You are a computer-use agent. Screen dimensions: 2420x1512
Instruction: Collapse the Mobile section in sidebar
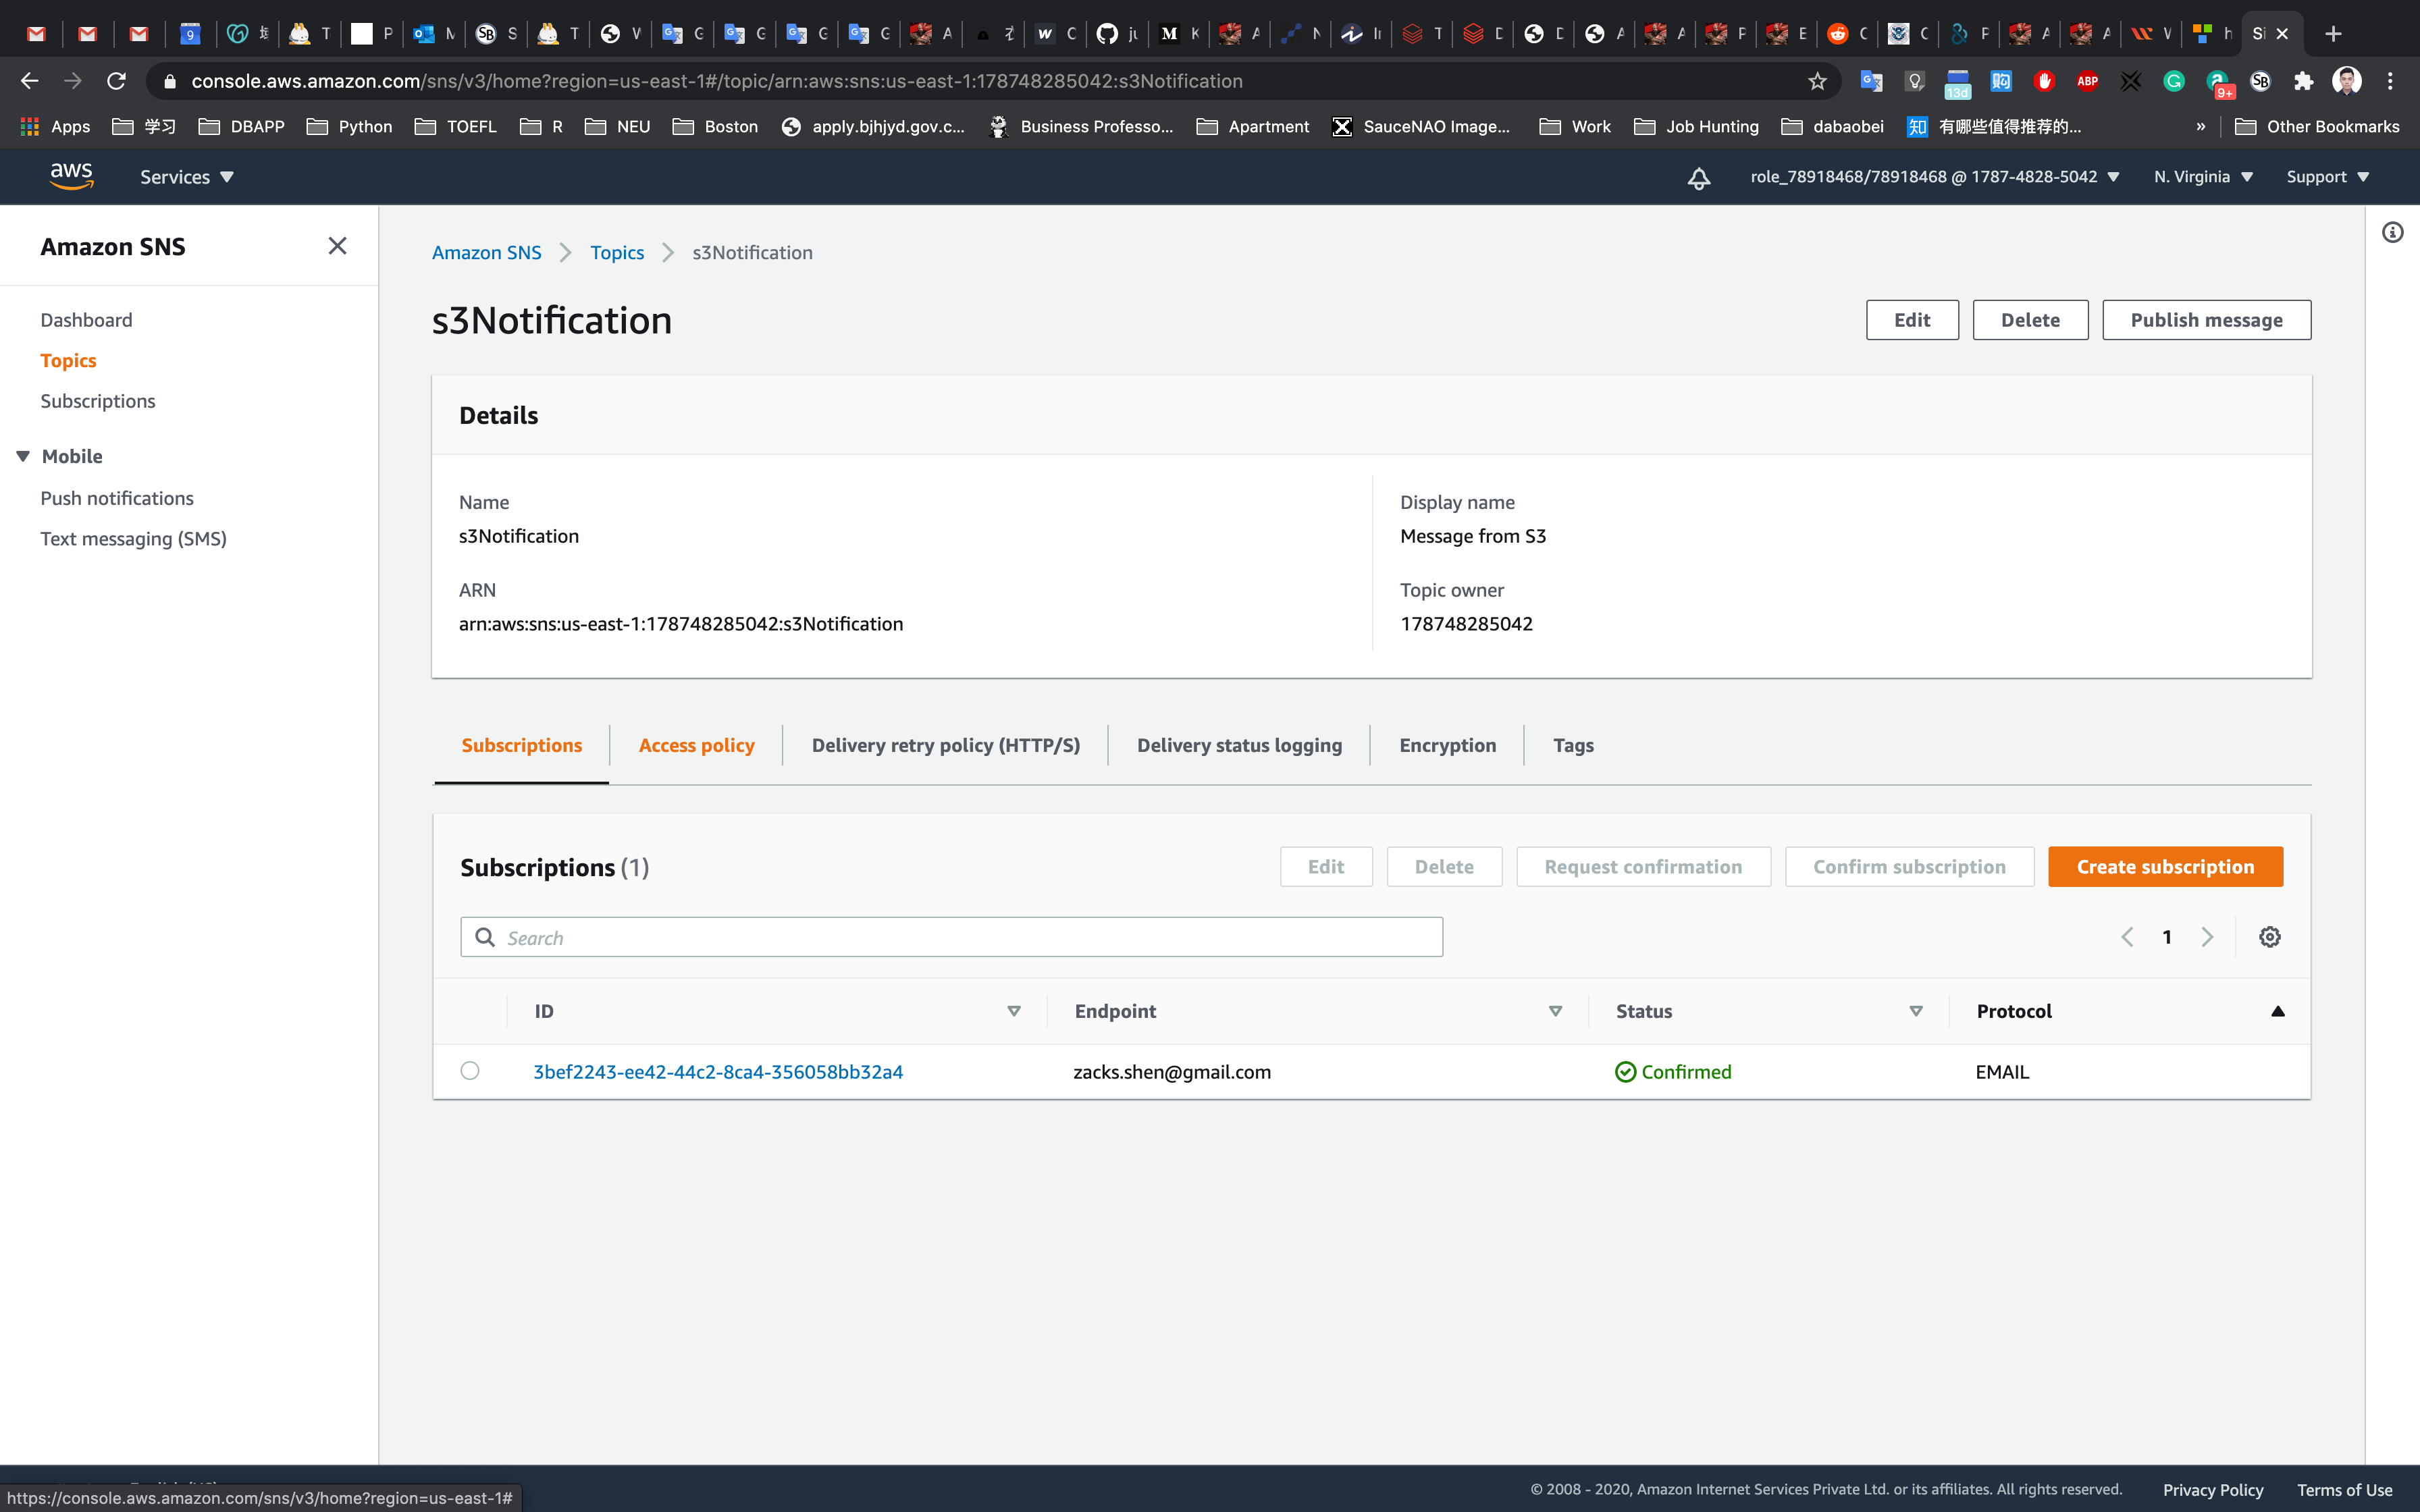[x=24, y=456]
